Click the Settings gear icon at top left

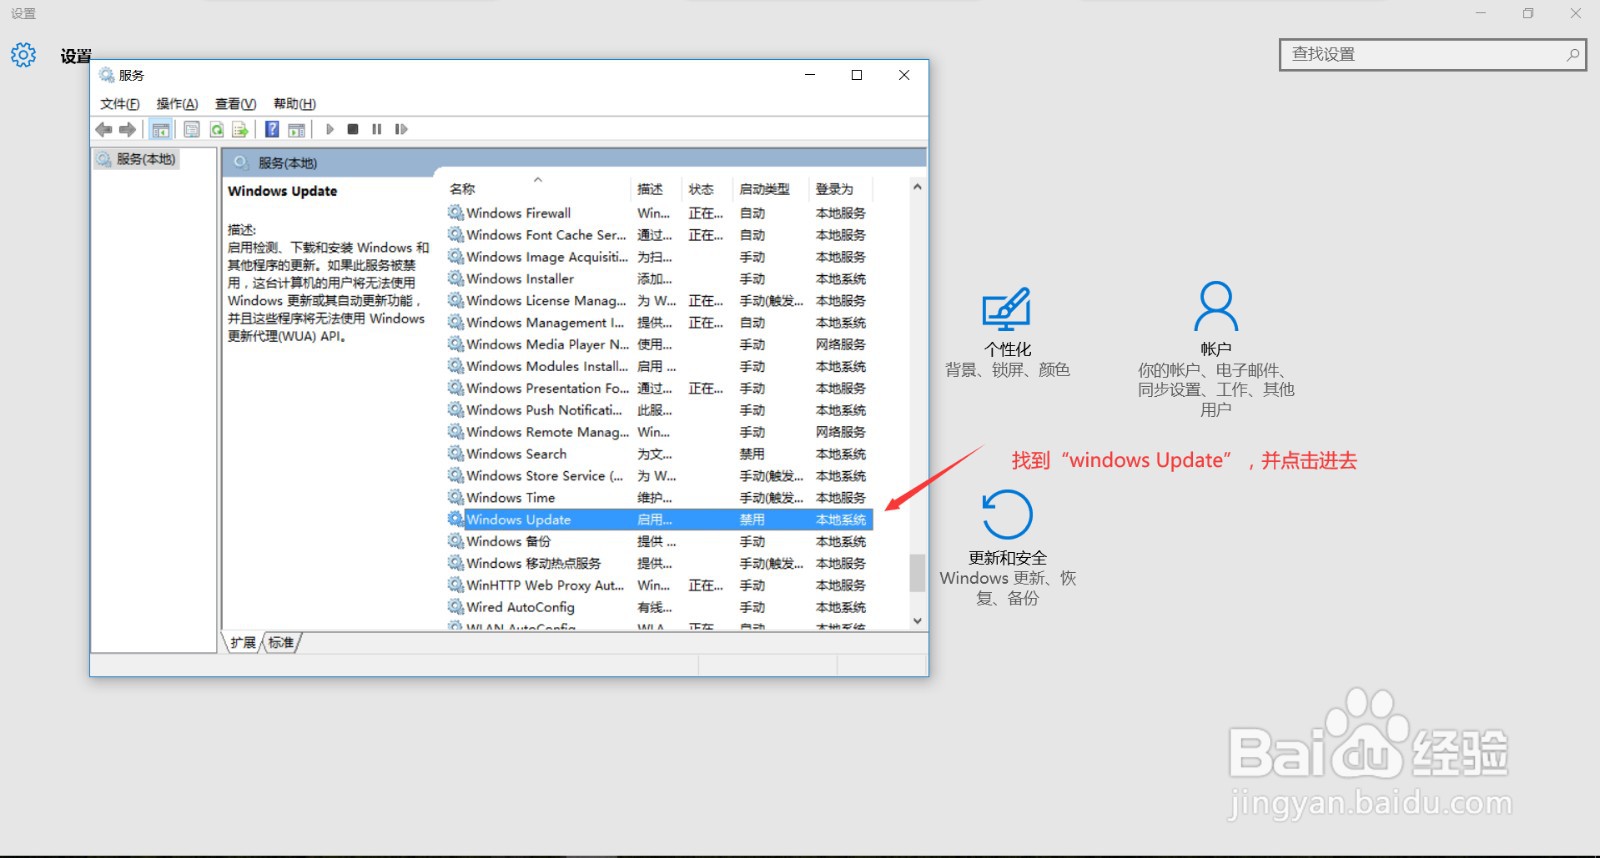23,55
